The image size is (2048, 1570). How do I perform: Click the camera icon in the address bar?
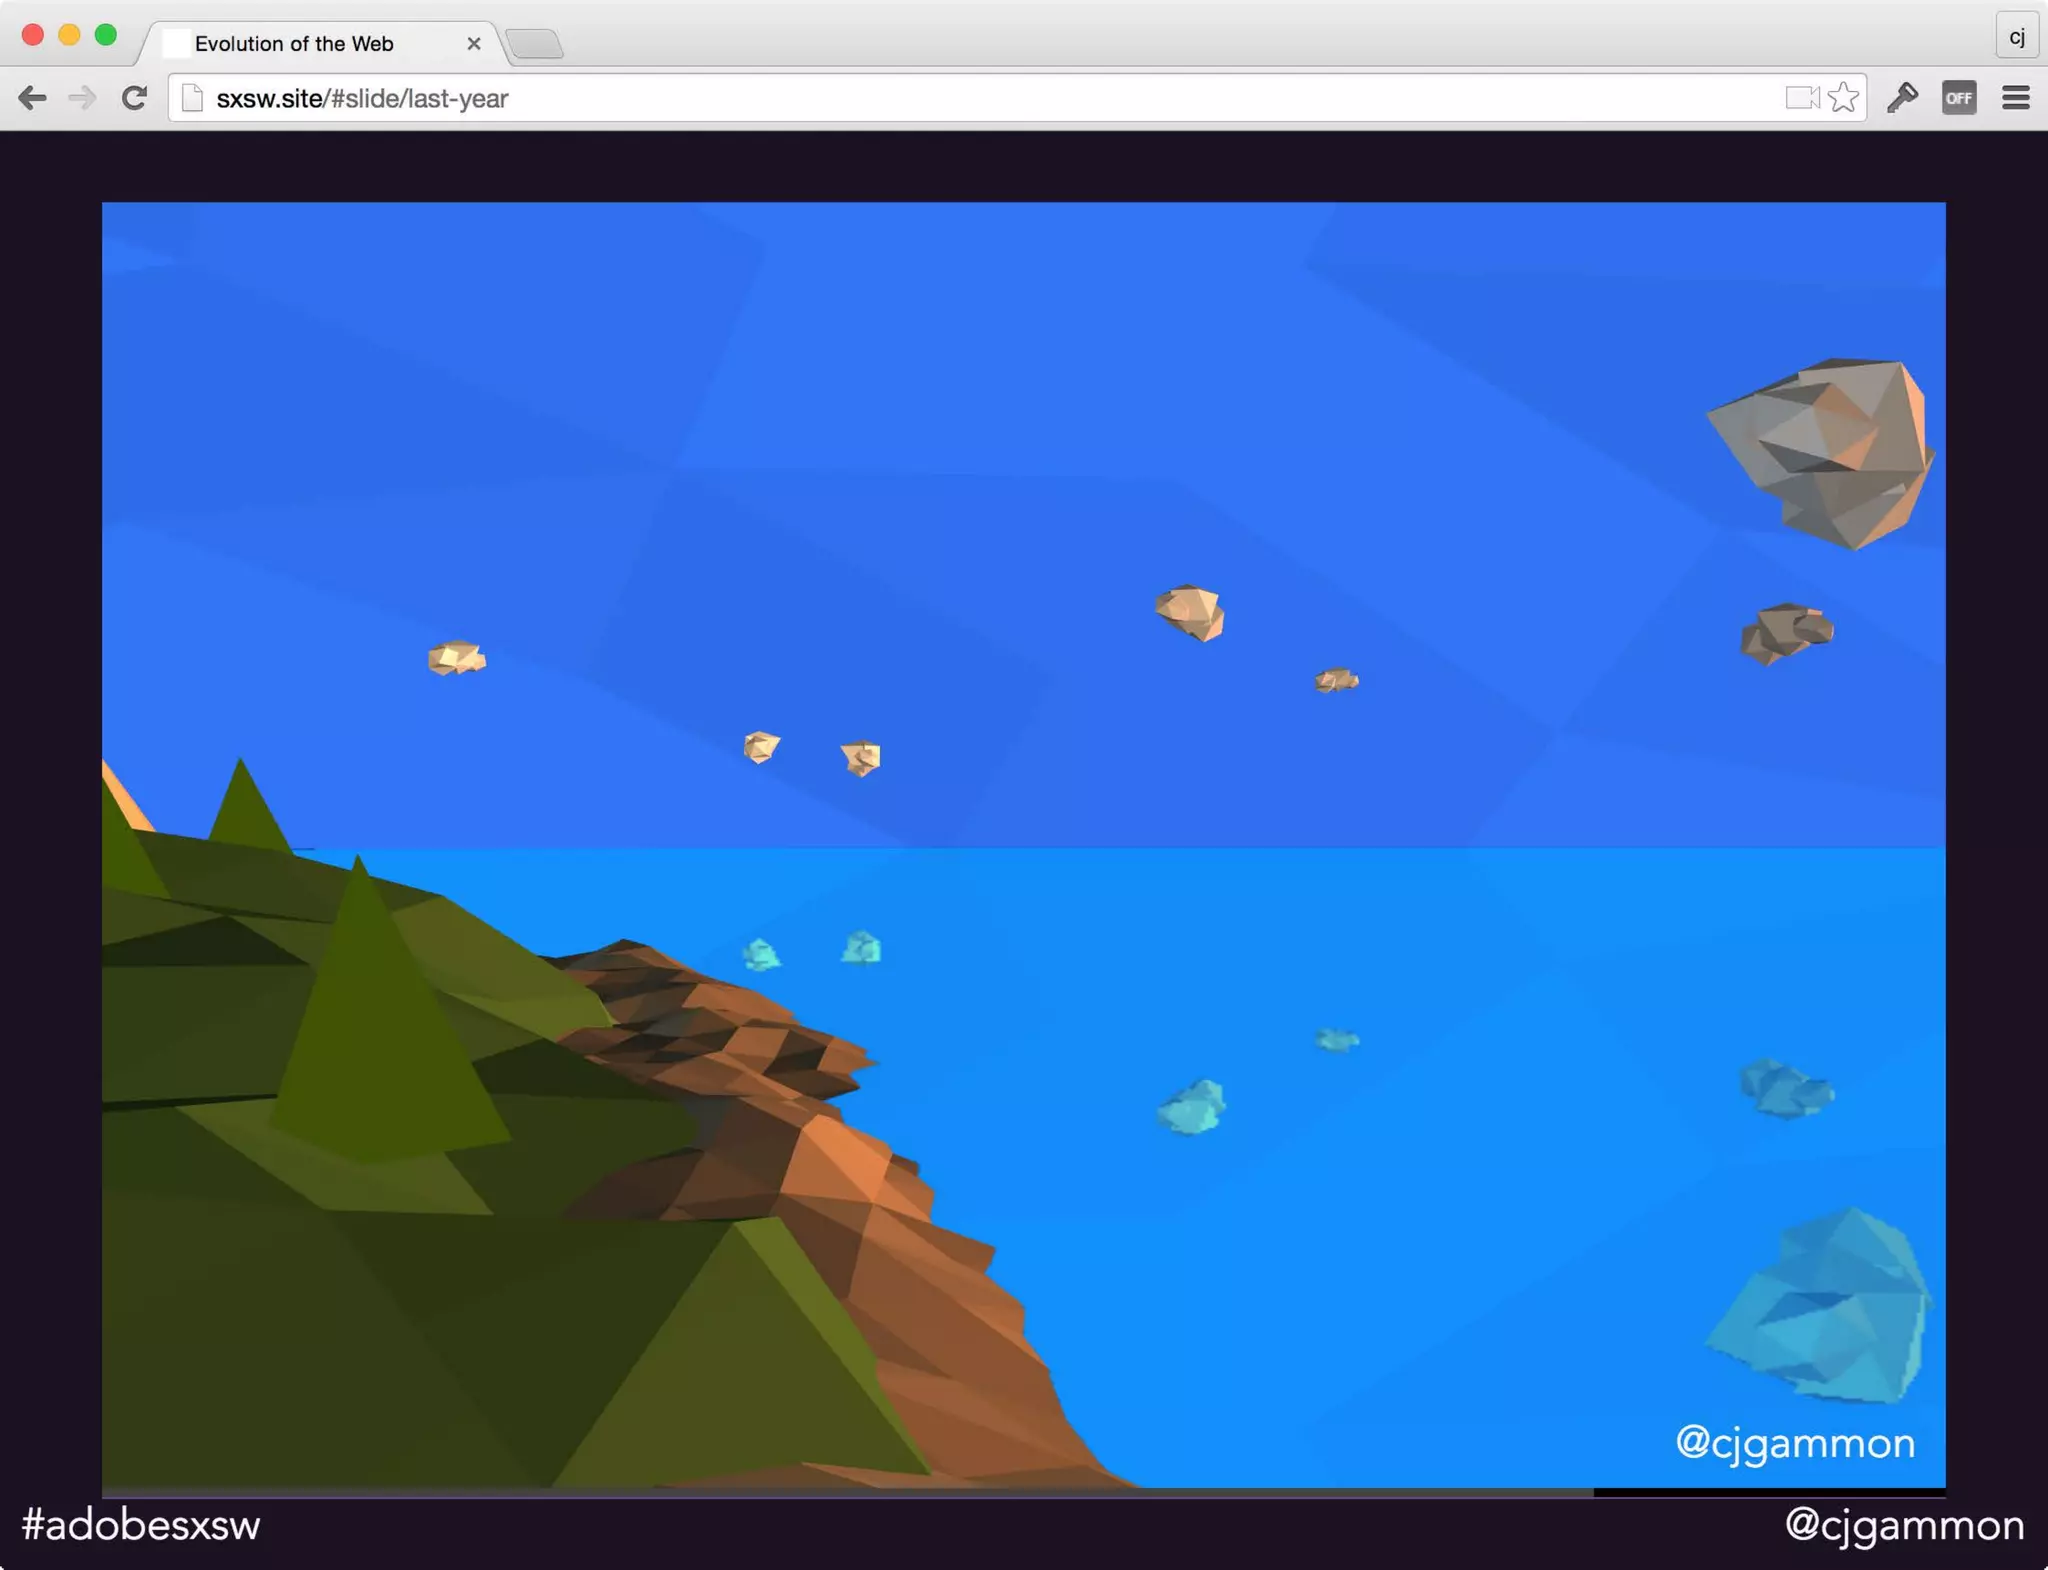click(x=1801, y=98)
